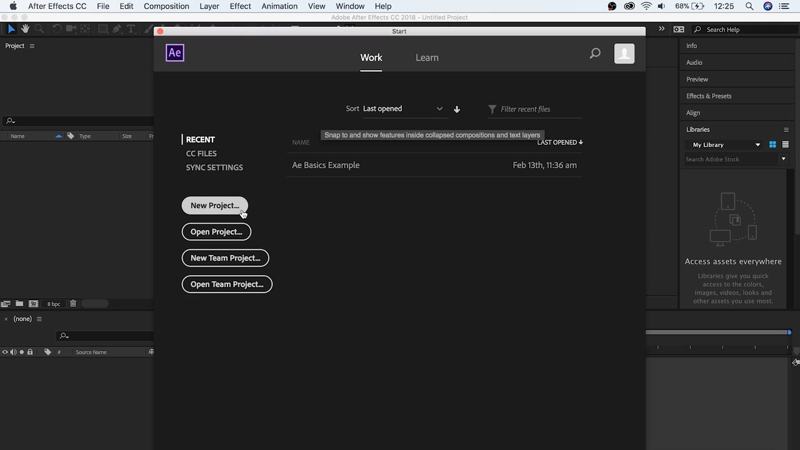
Task: Click the timeline zoom navigator bar
Action: click(717, 332)
